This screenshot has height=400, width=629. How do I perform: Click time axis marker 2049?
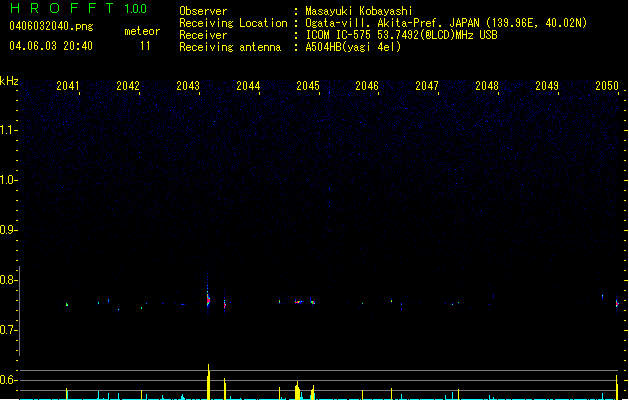point(547,86)
